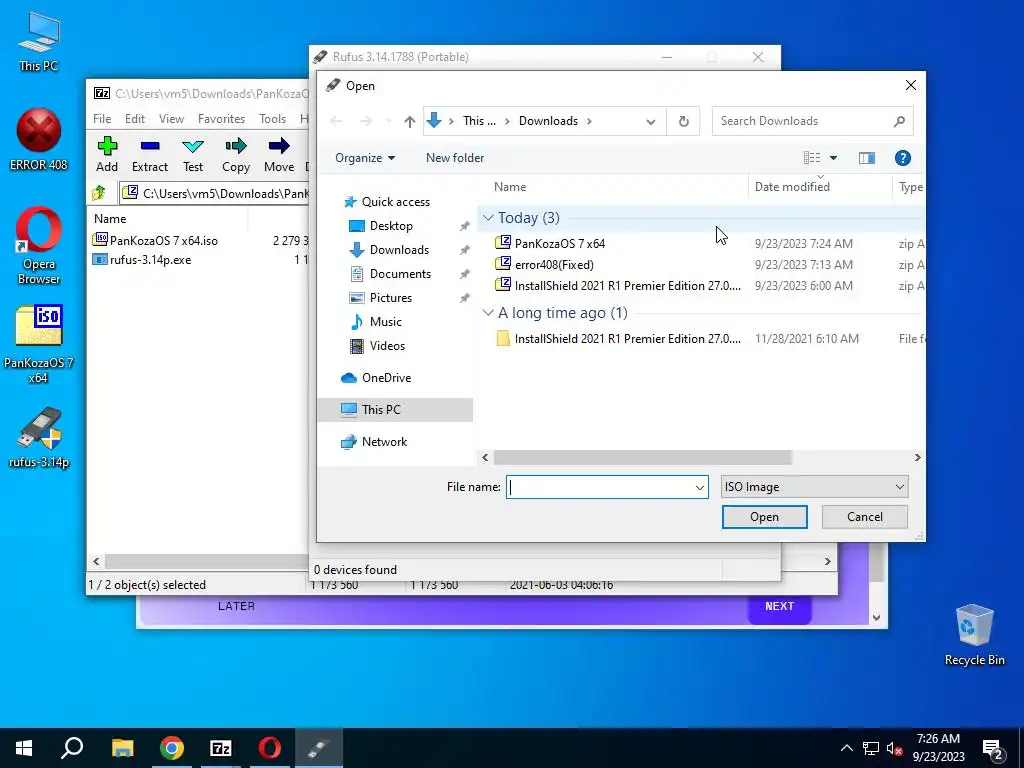1024x768 pixels.
Task: Select Network in the navigation pane
Action: [x=384, y=442]
